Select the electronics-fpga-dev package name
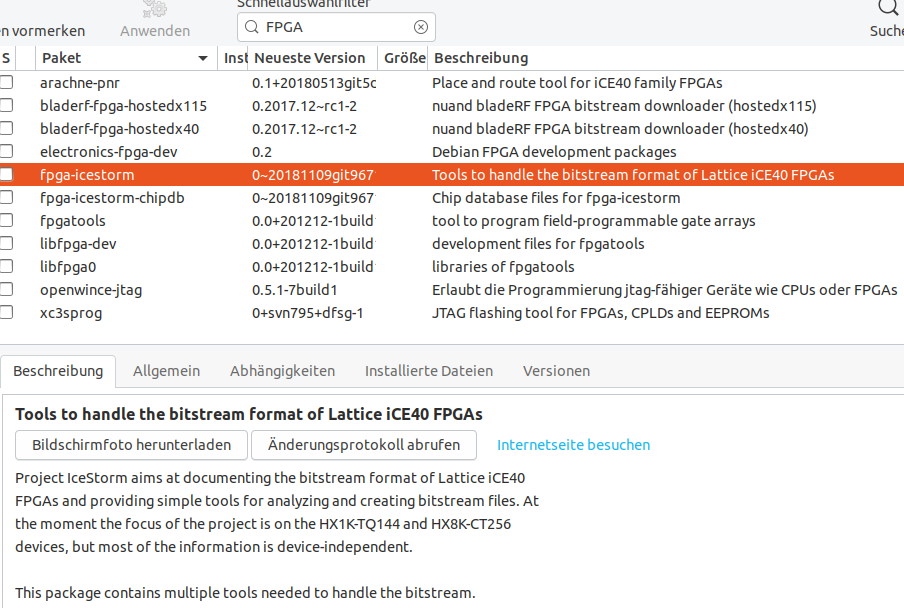The height and width of the screenshot is (608, 904). [108, 152]
